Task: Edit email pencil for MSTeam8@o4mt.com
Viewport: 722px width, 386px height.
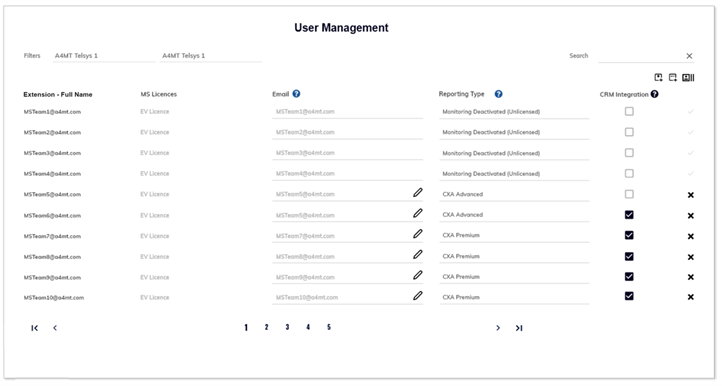Action: coord(418,254)
